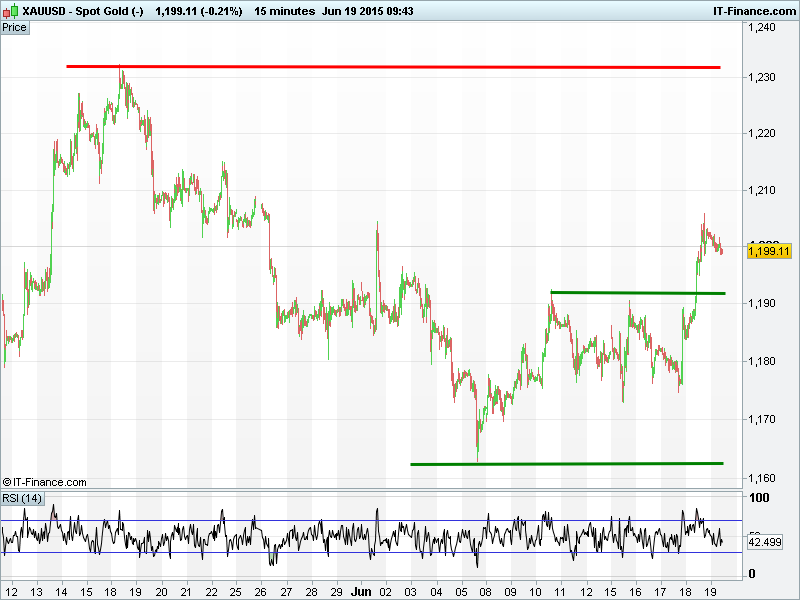Screen dimensions: 800x600
Task: Click the Price panel label
Action: coord(15,27)
